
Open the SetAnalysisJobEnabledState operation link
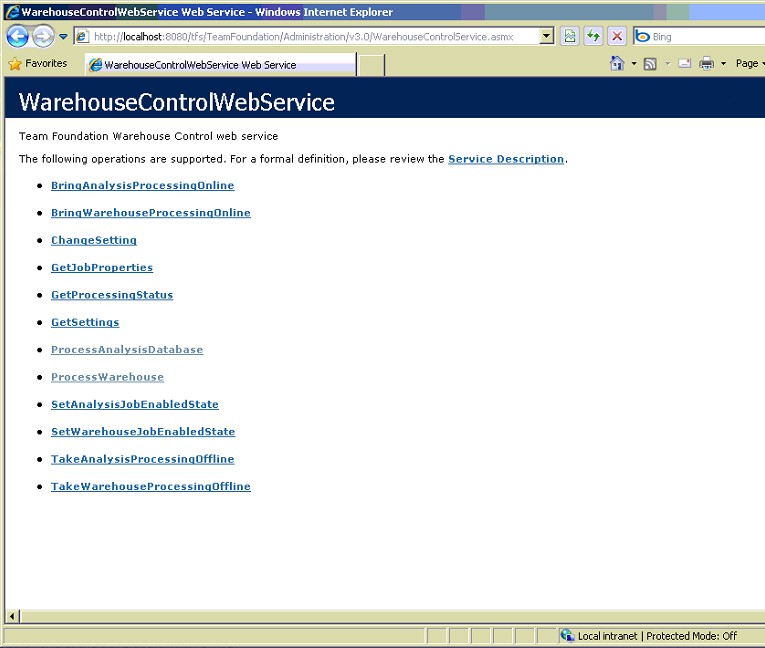coord(134,404)
